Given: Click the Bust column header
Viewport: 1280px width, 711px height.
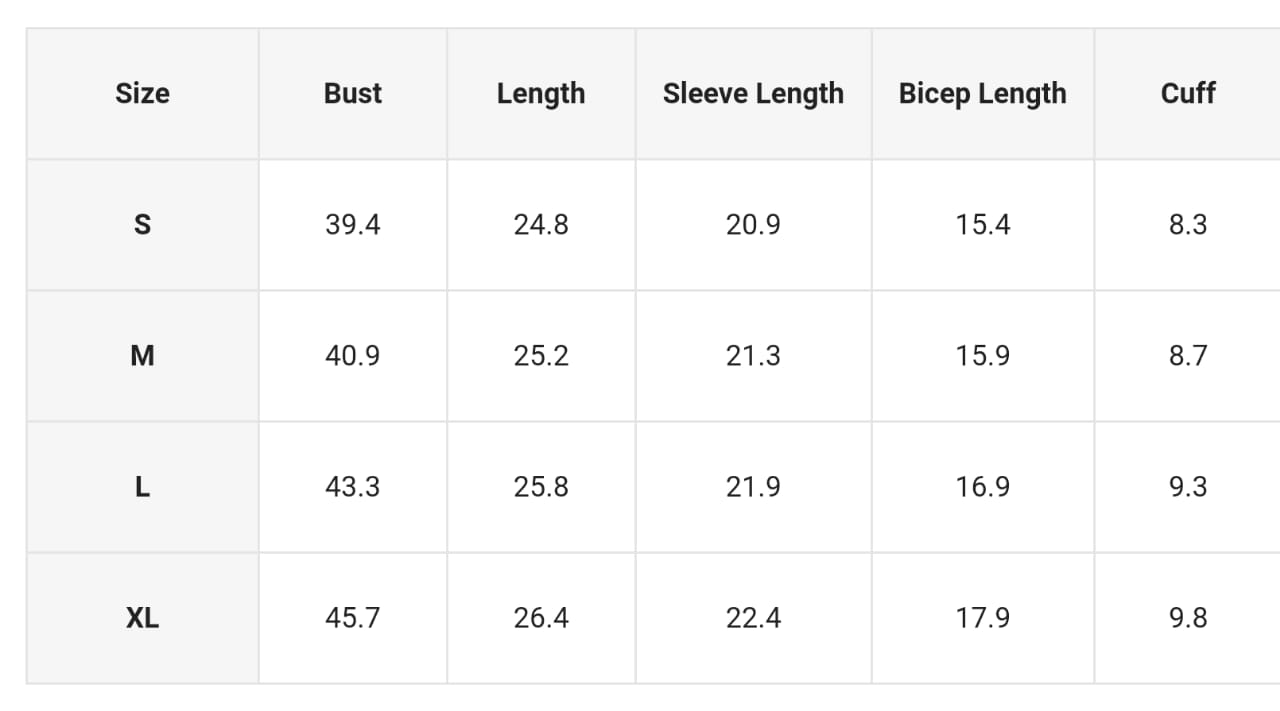Looking at the screenshot, I should pyautogui.click(x=353, y=93).
